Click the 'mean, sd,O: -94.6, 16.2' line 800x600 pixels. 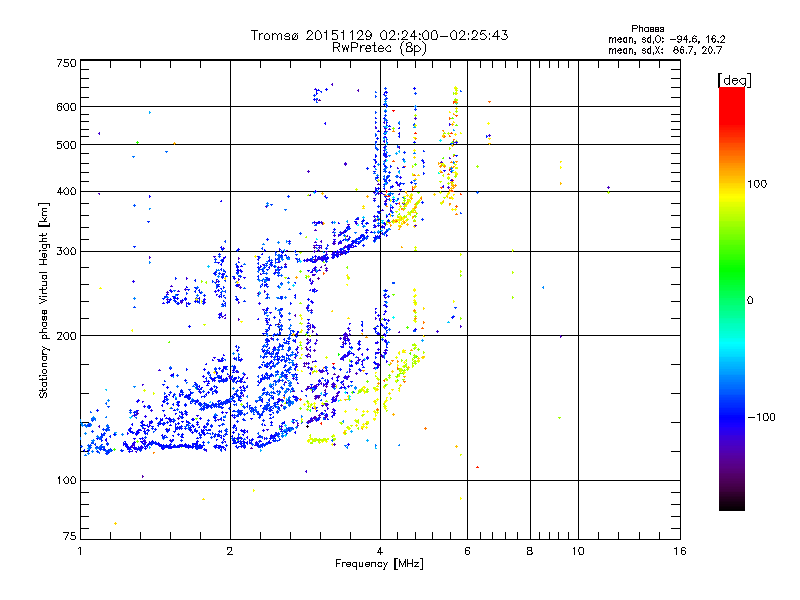[666, 39]
